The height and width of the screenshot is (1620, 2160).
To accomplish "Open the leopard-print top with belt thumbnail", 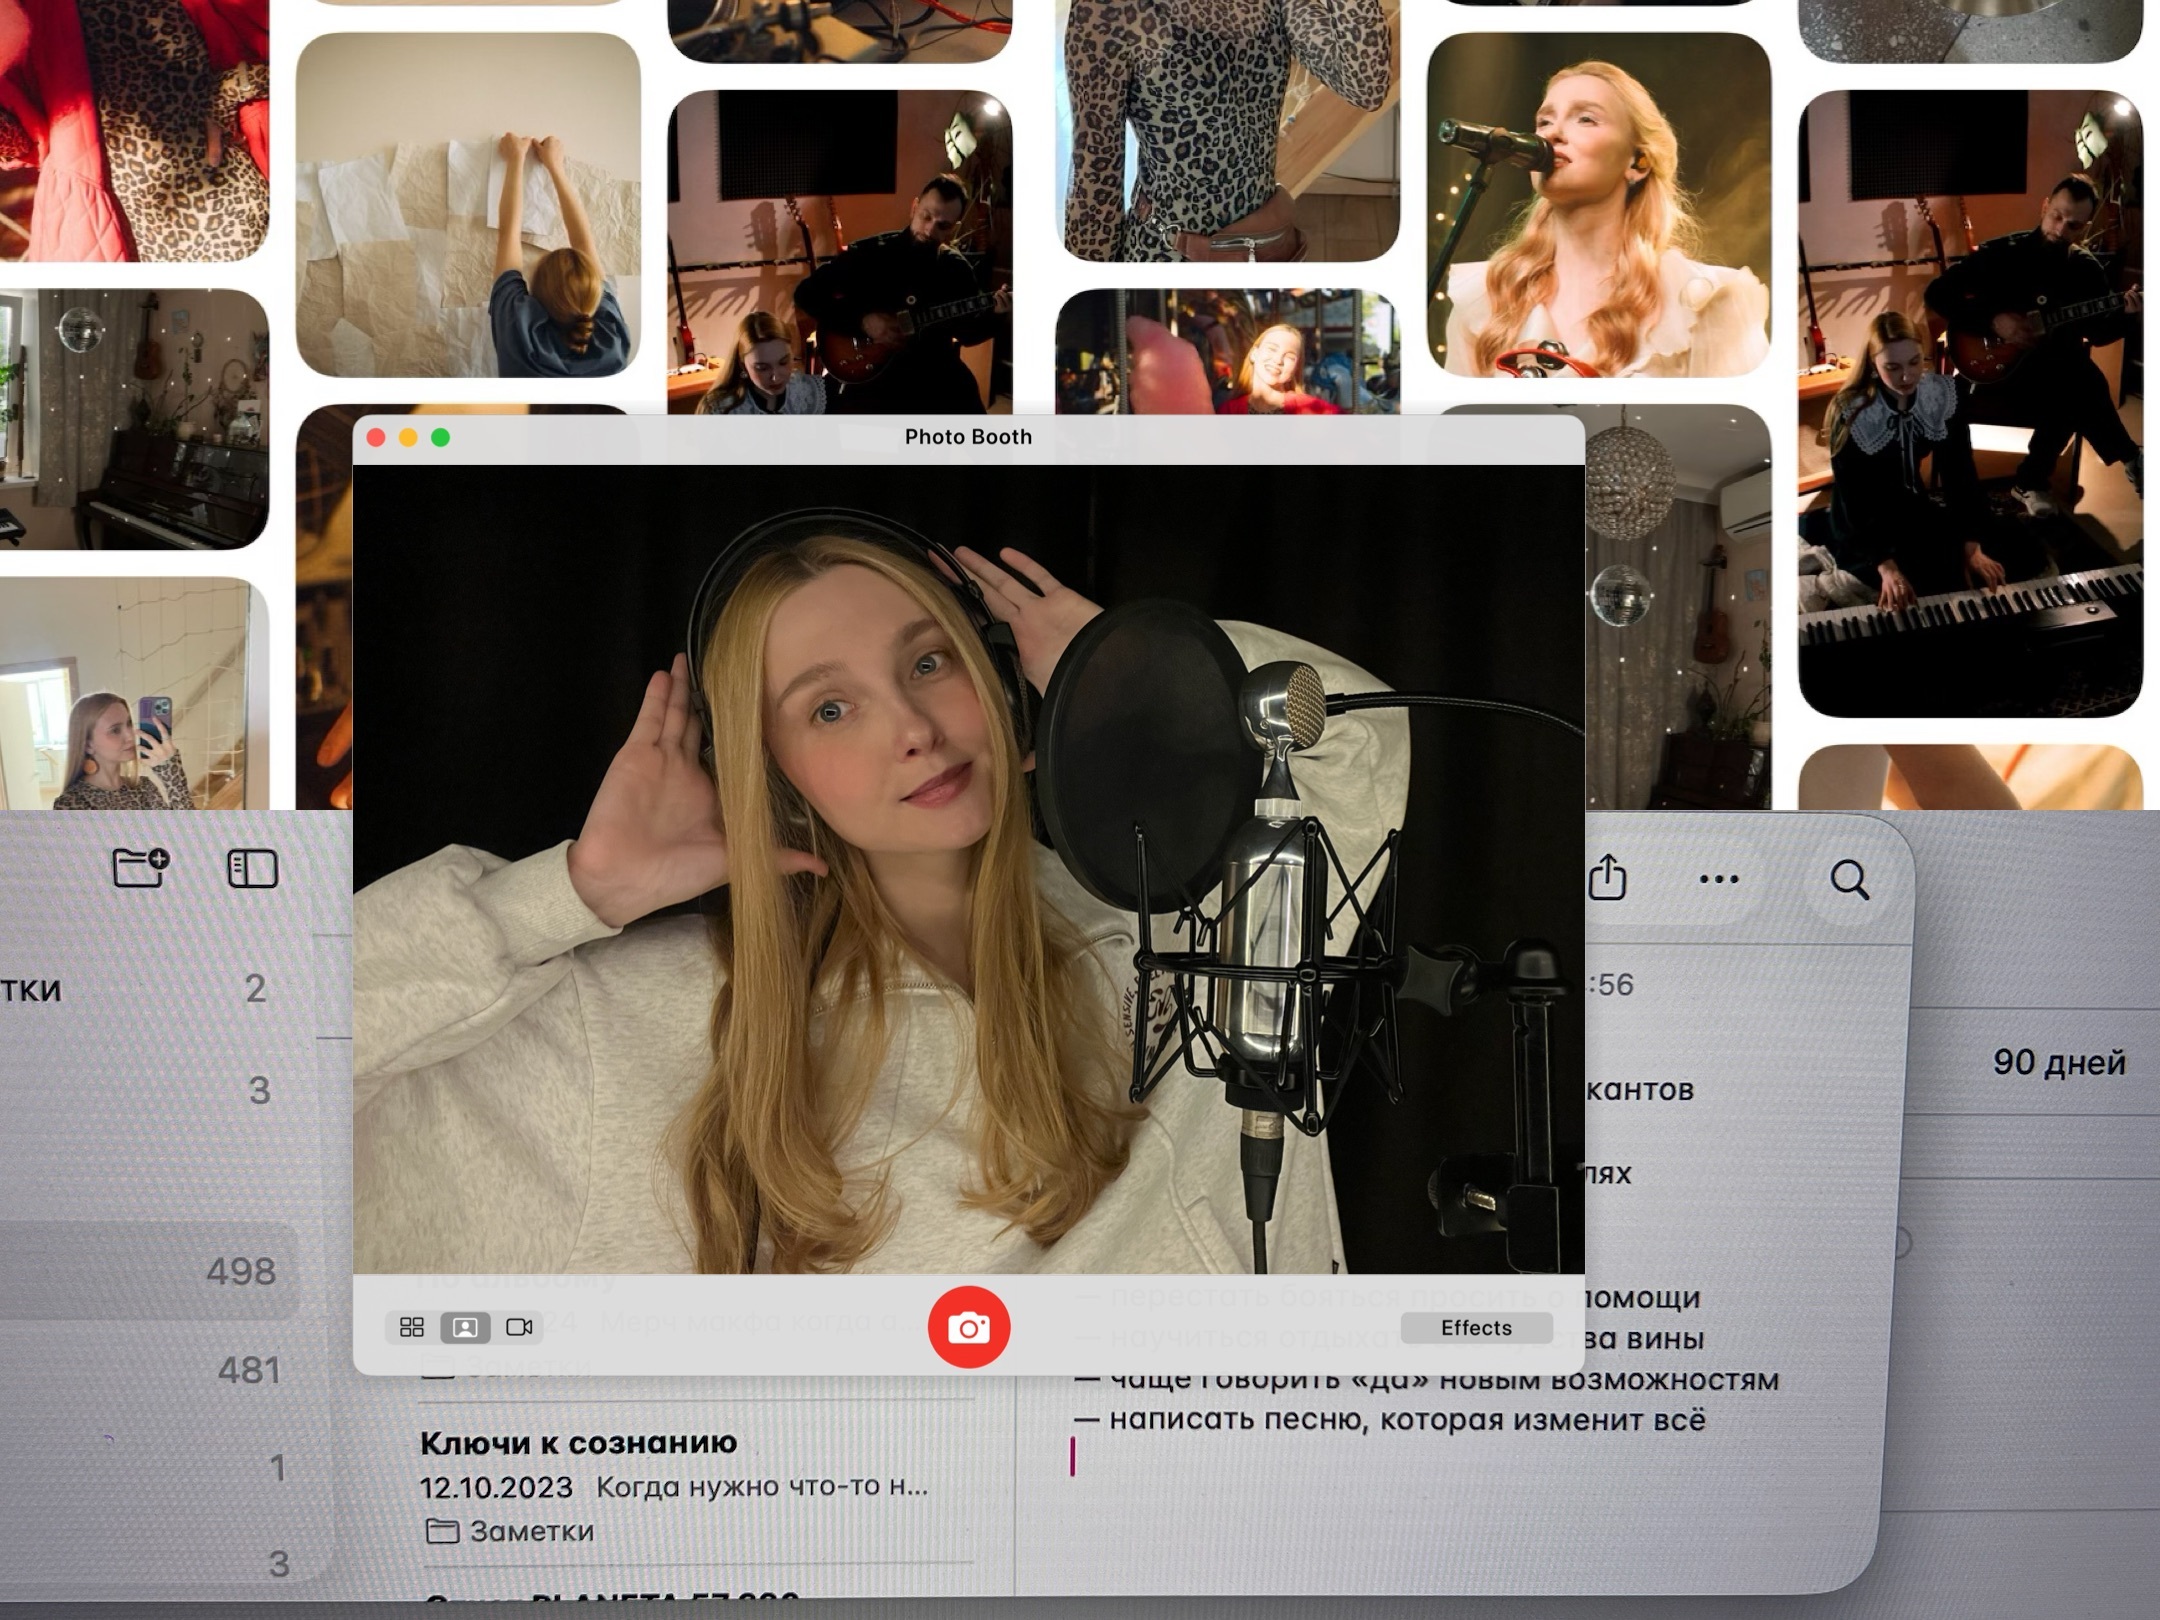I will click(1227, 130).
